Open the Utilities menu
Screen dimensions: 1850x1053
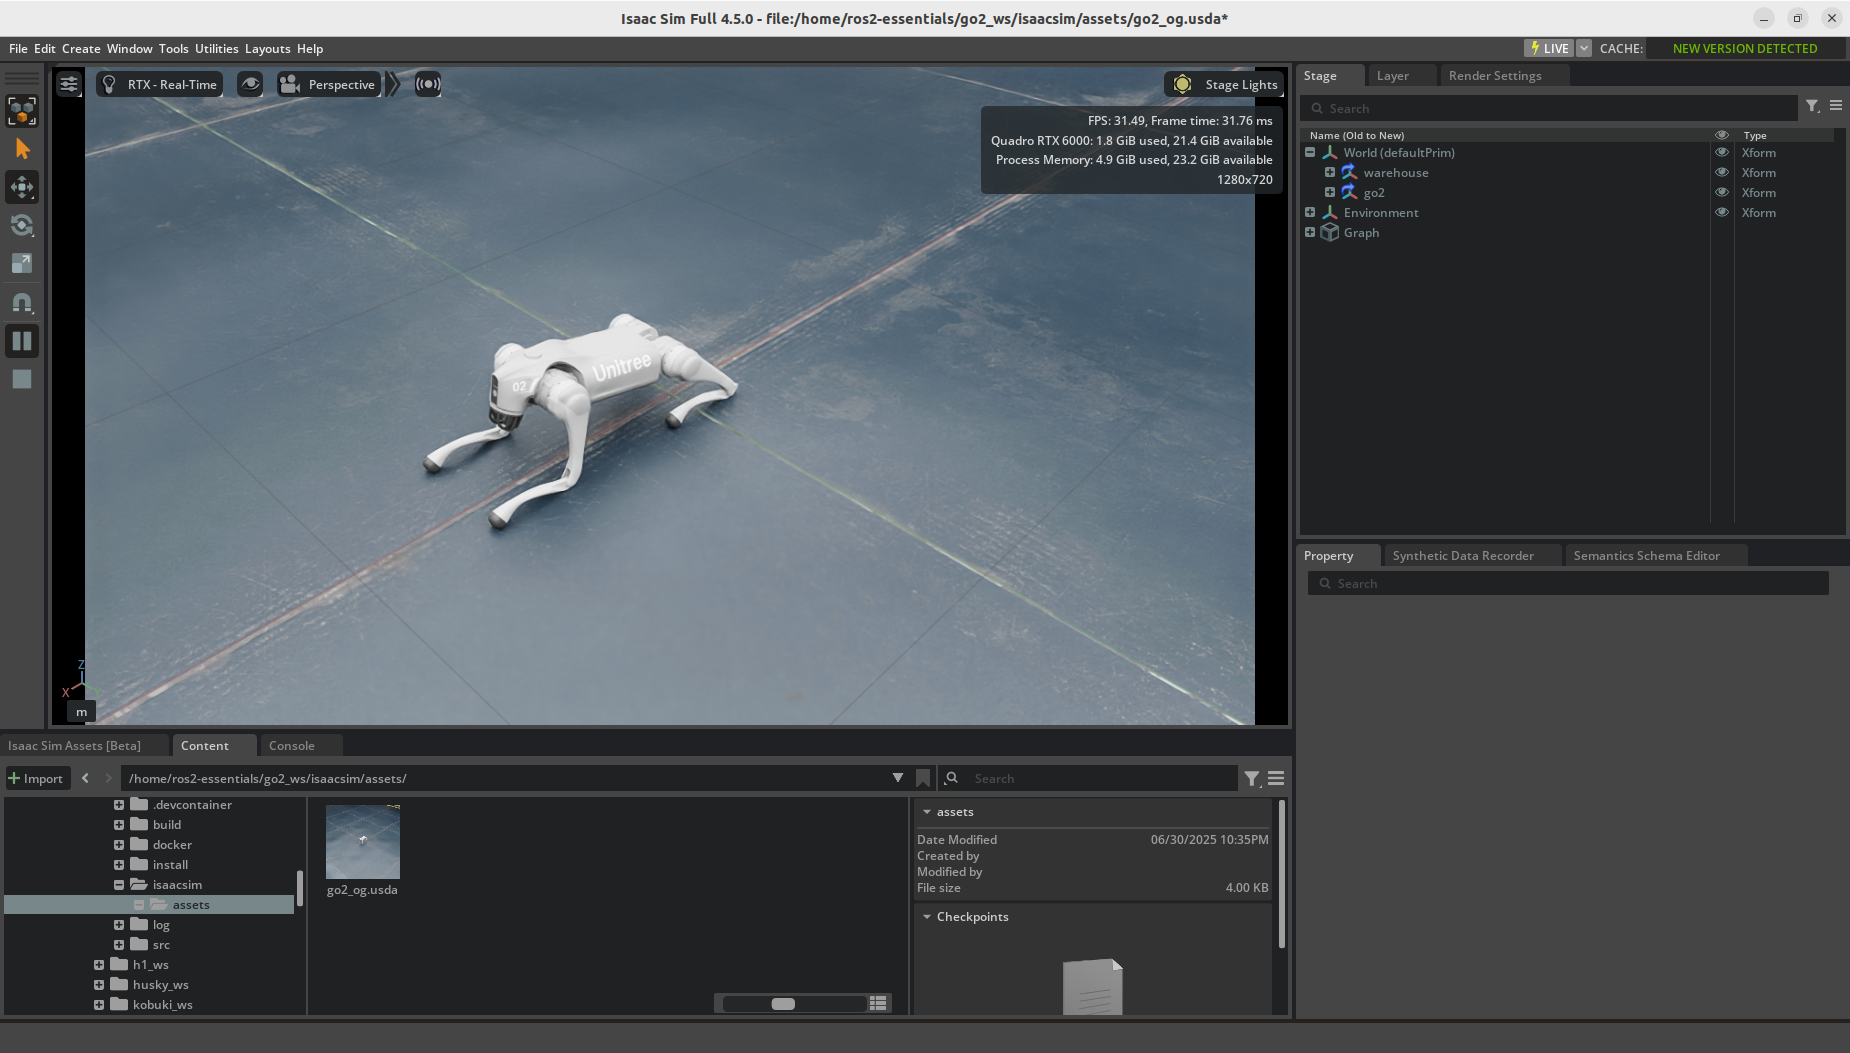click(217, 48)
